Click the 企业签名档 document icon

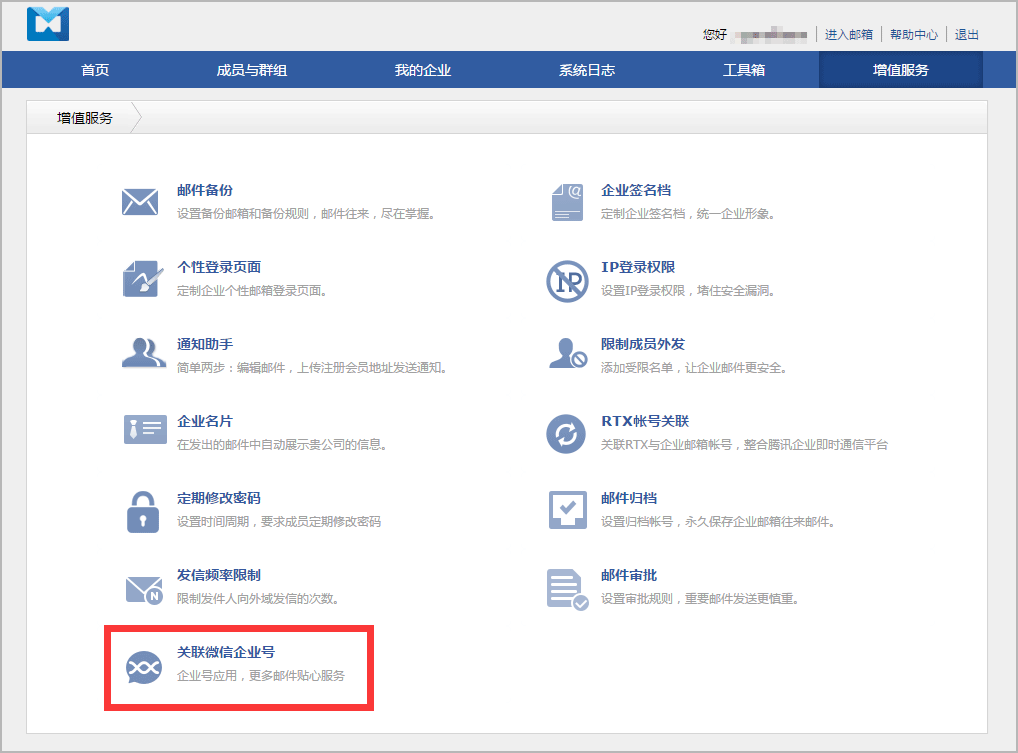coord(566,202)
